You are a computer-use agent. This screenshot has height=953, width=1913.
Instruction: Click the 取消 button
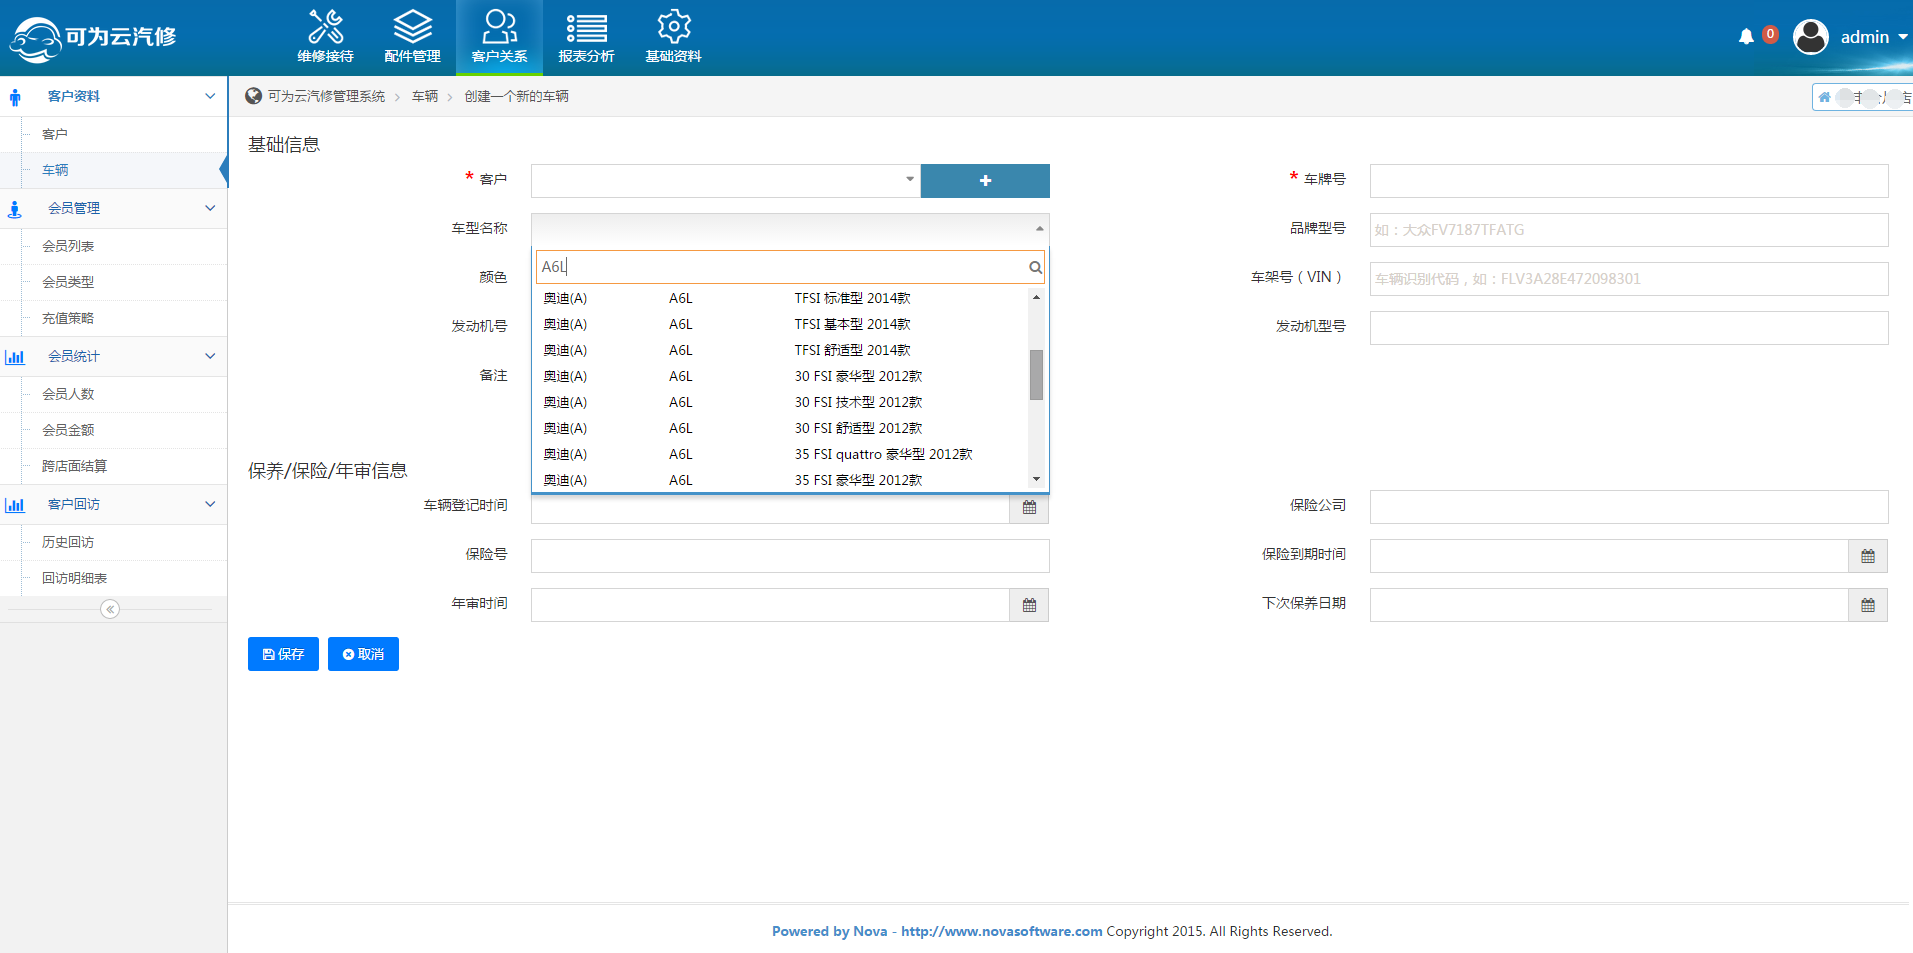tap(363, 654)
